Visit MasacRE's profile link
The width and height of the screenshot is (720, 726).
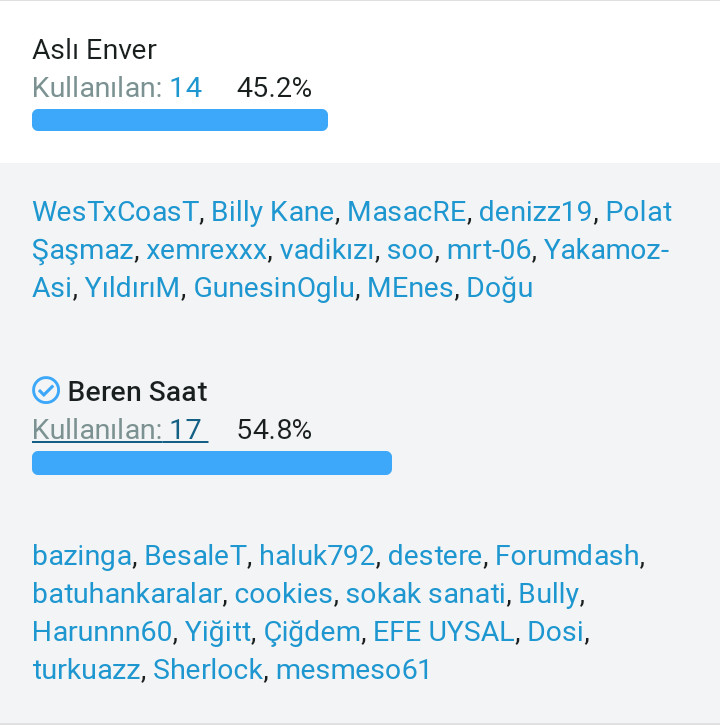pos(407,212)
